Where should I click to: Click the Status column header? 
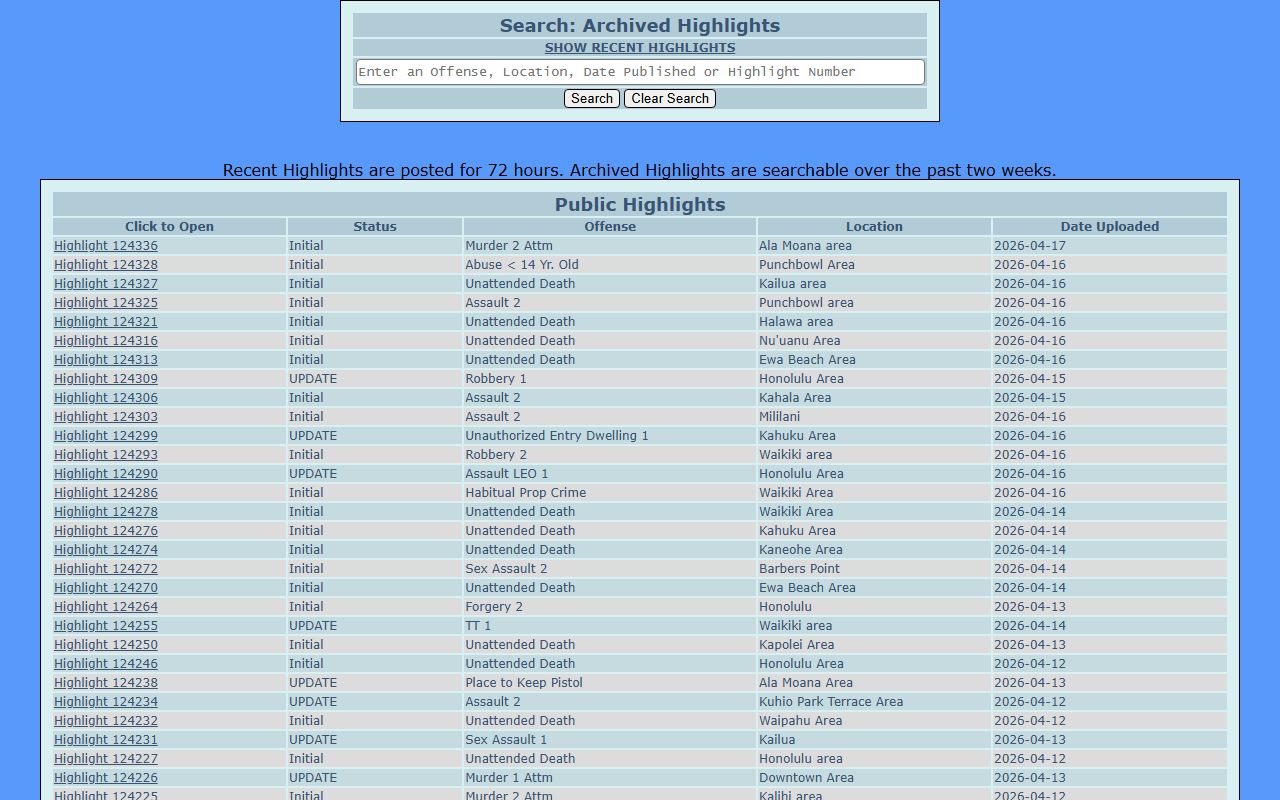point(375,227)
